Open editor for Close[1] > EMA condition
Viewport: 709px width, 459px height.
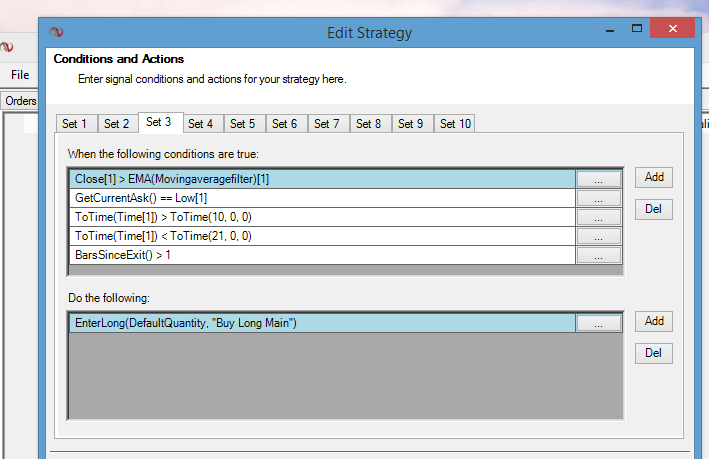point(598,180)
